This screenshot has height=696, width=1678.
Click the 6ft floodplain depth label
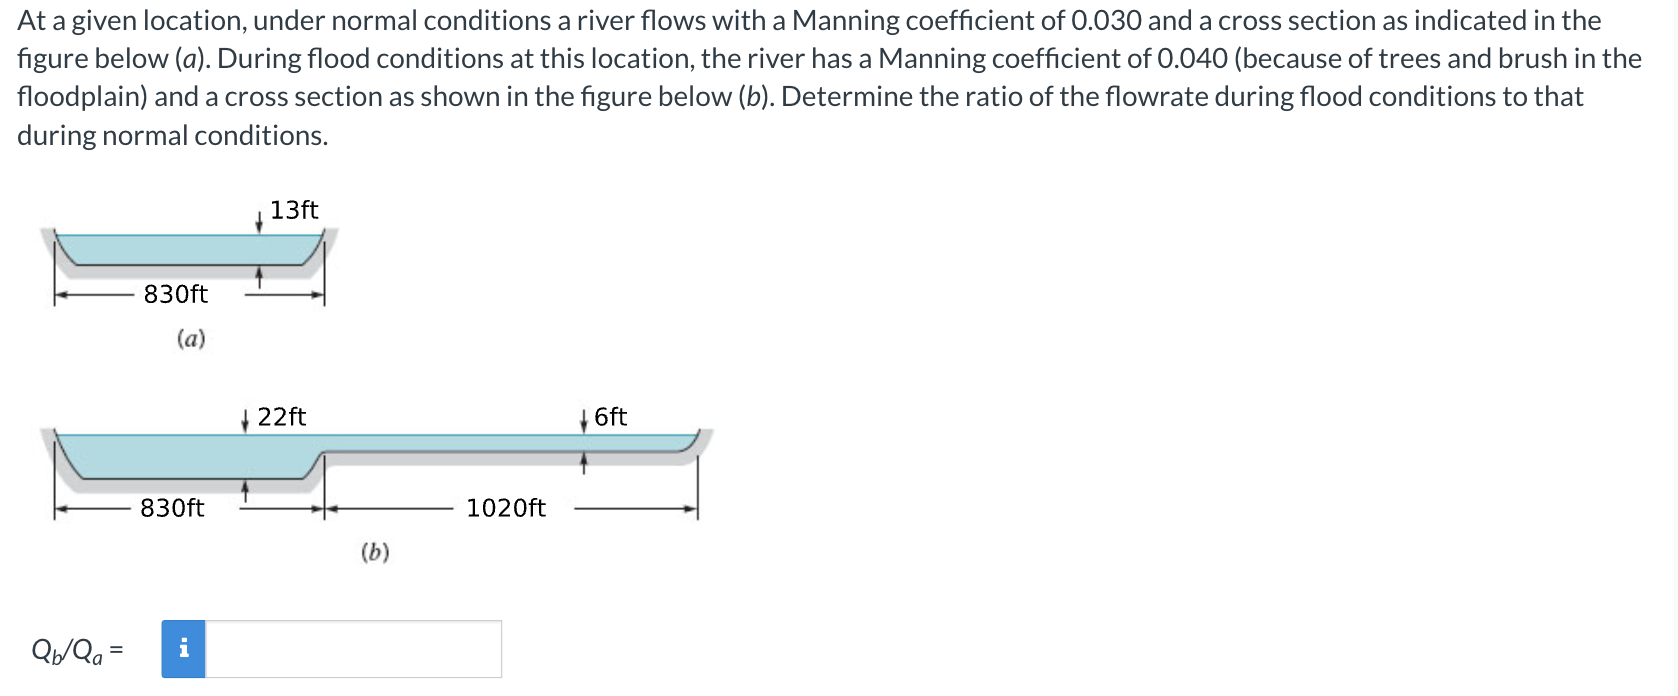coord(610,418)
